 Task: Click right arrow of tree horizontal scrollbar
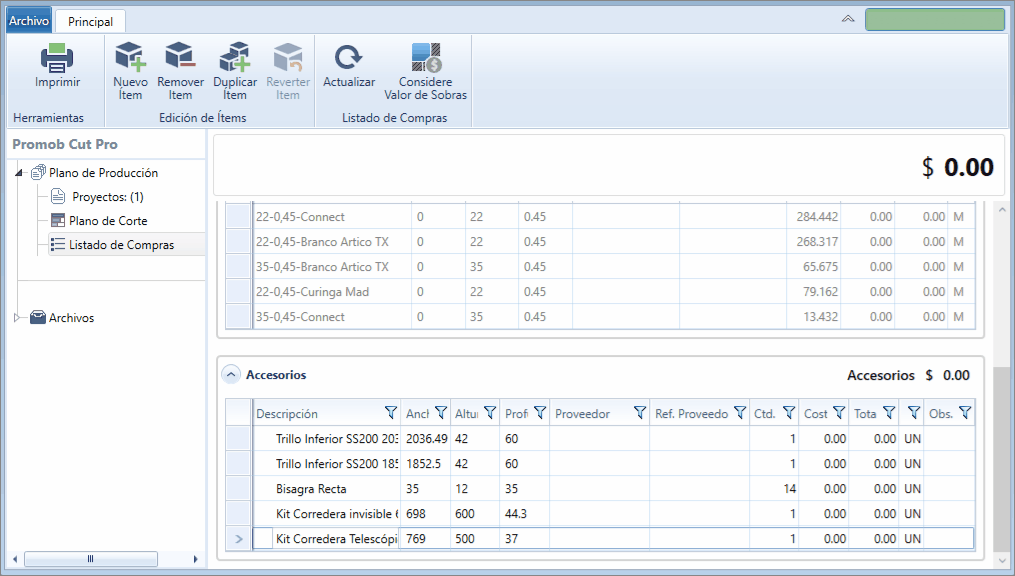tap(195, 559)
